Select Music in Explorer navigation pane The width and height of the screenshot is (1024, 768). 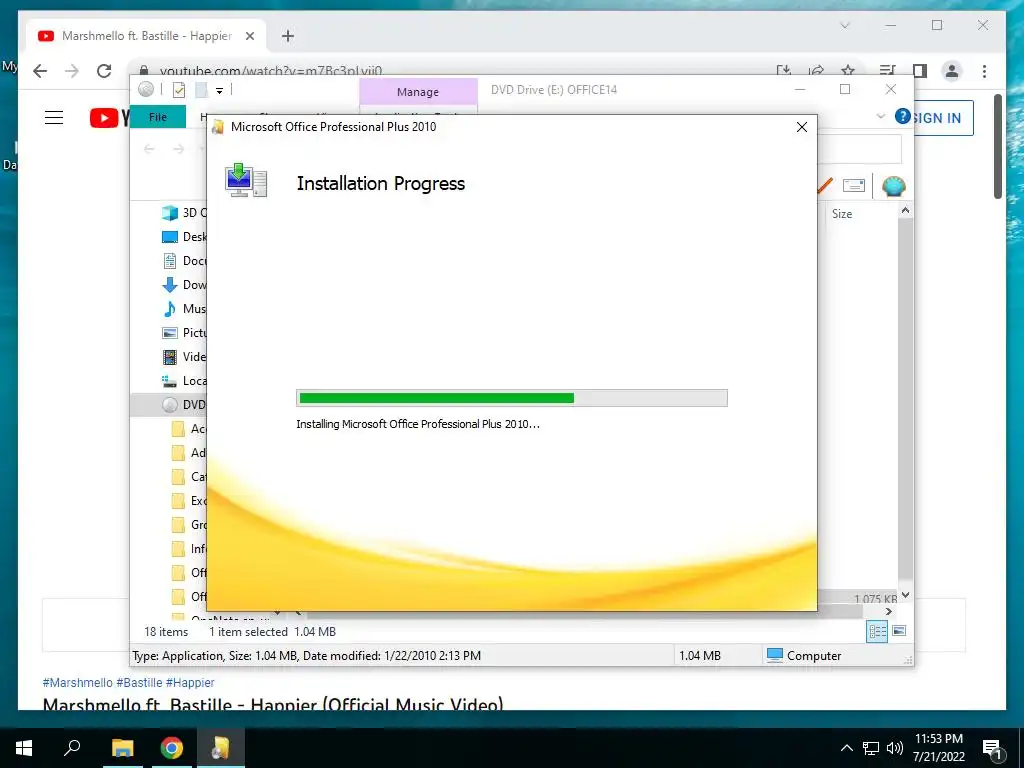click(x=183, y=309)
